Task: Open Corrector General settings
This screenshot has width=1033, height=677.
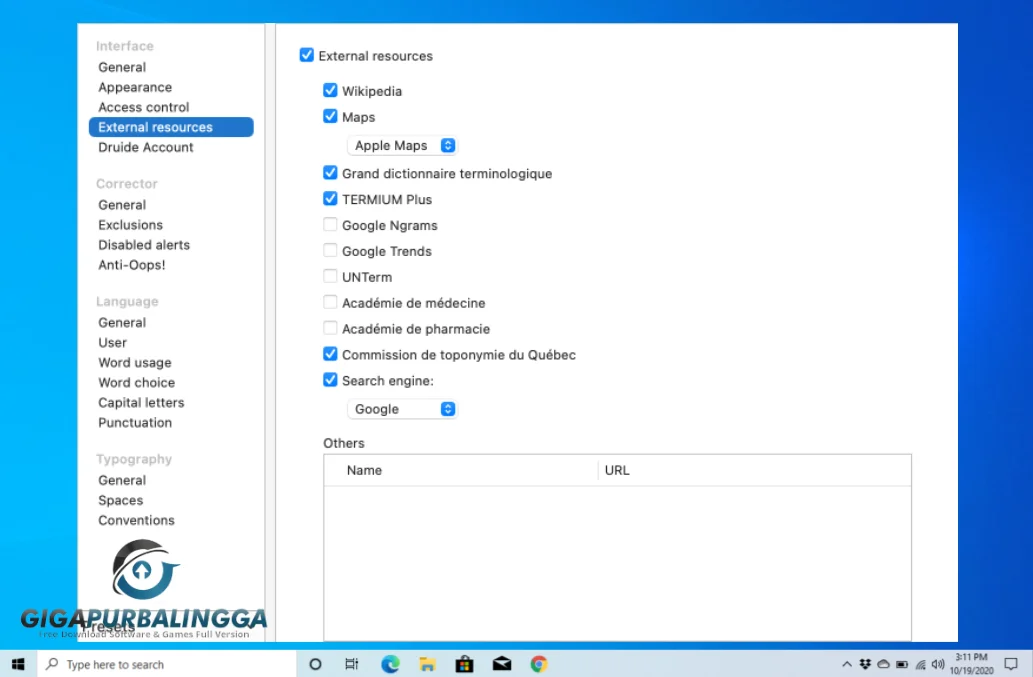Action: (122, 205)
